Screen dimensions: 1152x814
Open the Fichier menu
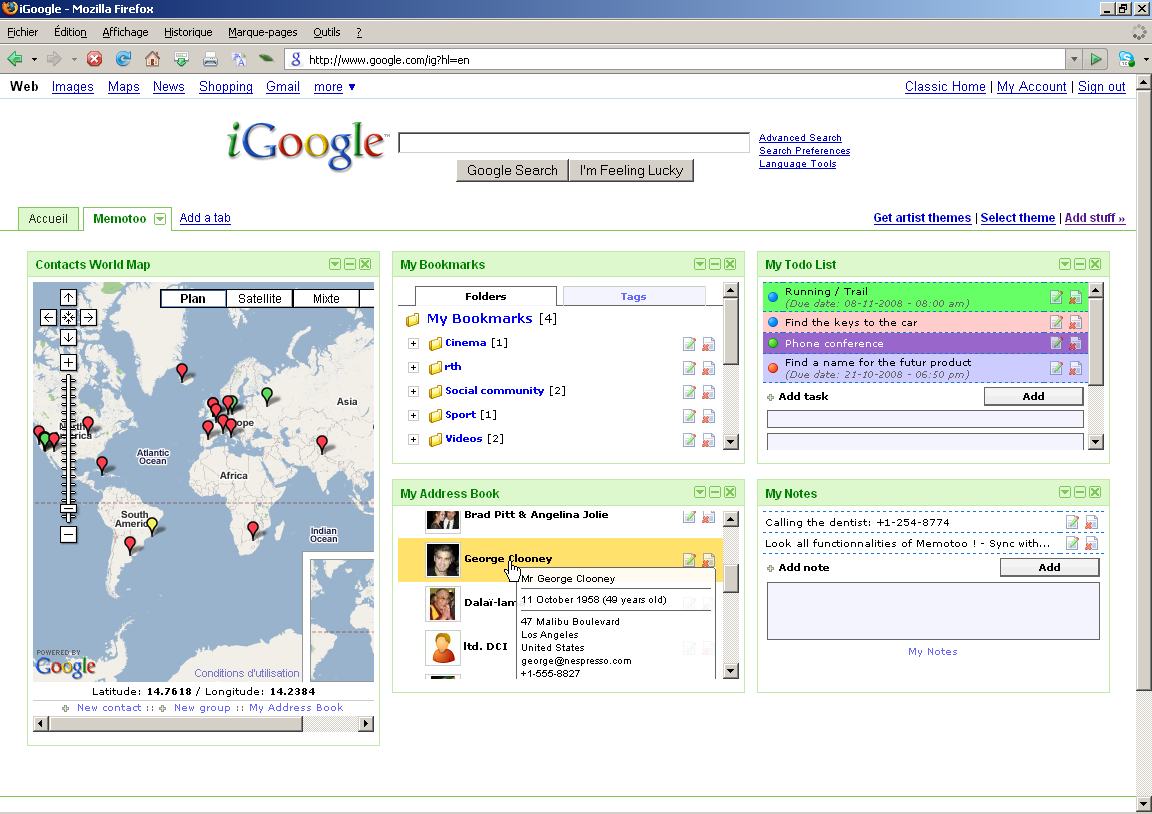coord(23,32)
